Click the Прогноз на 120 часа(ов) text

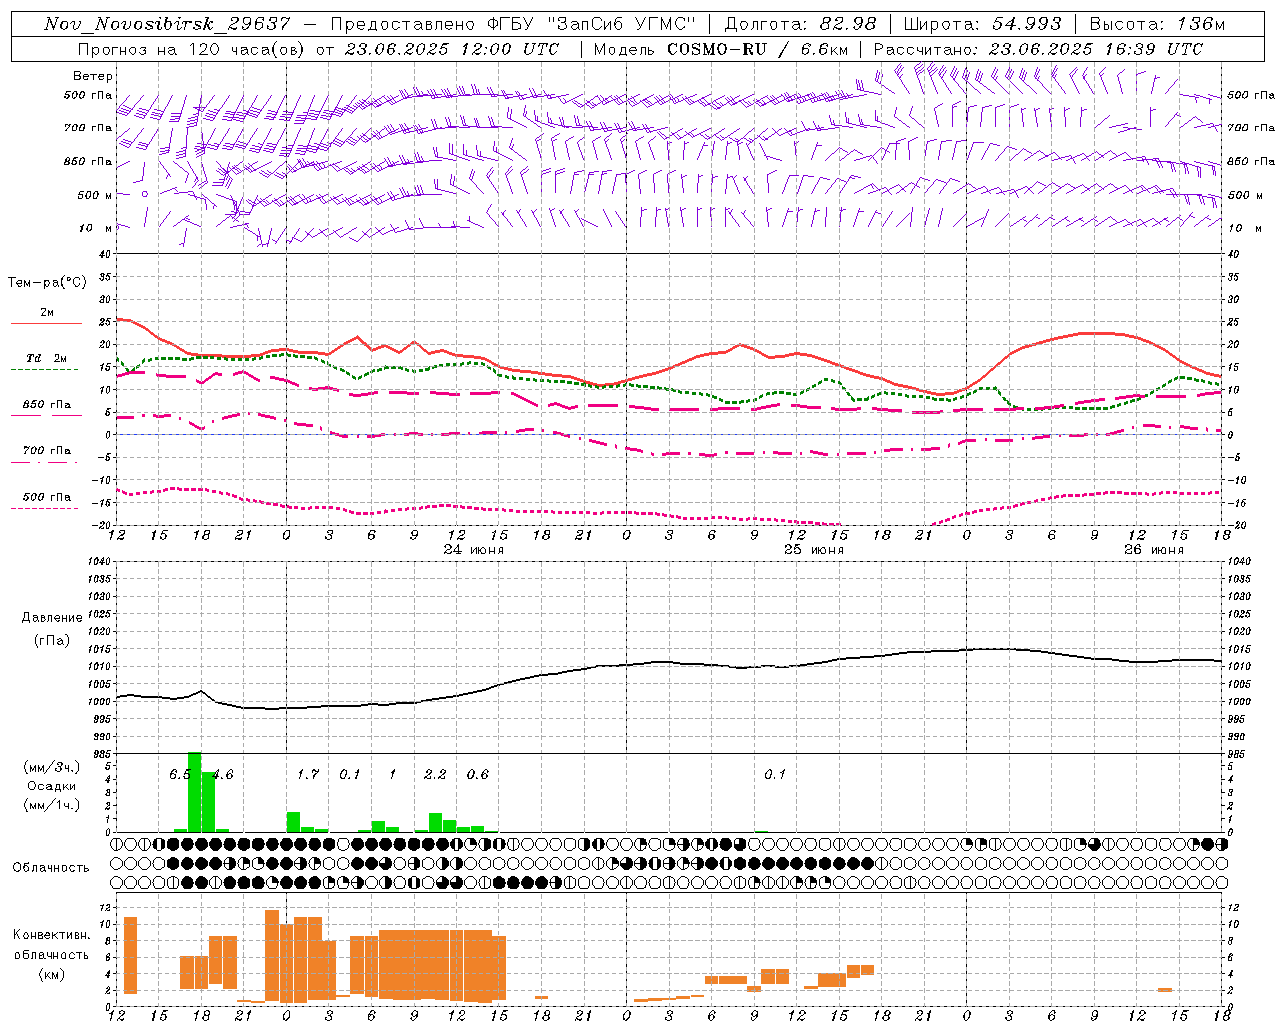coord(192,49)
